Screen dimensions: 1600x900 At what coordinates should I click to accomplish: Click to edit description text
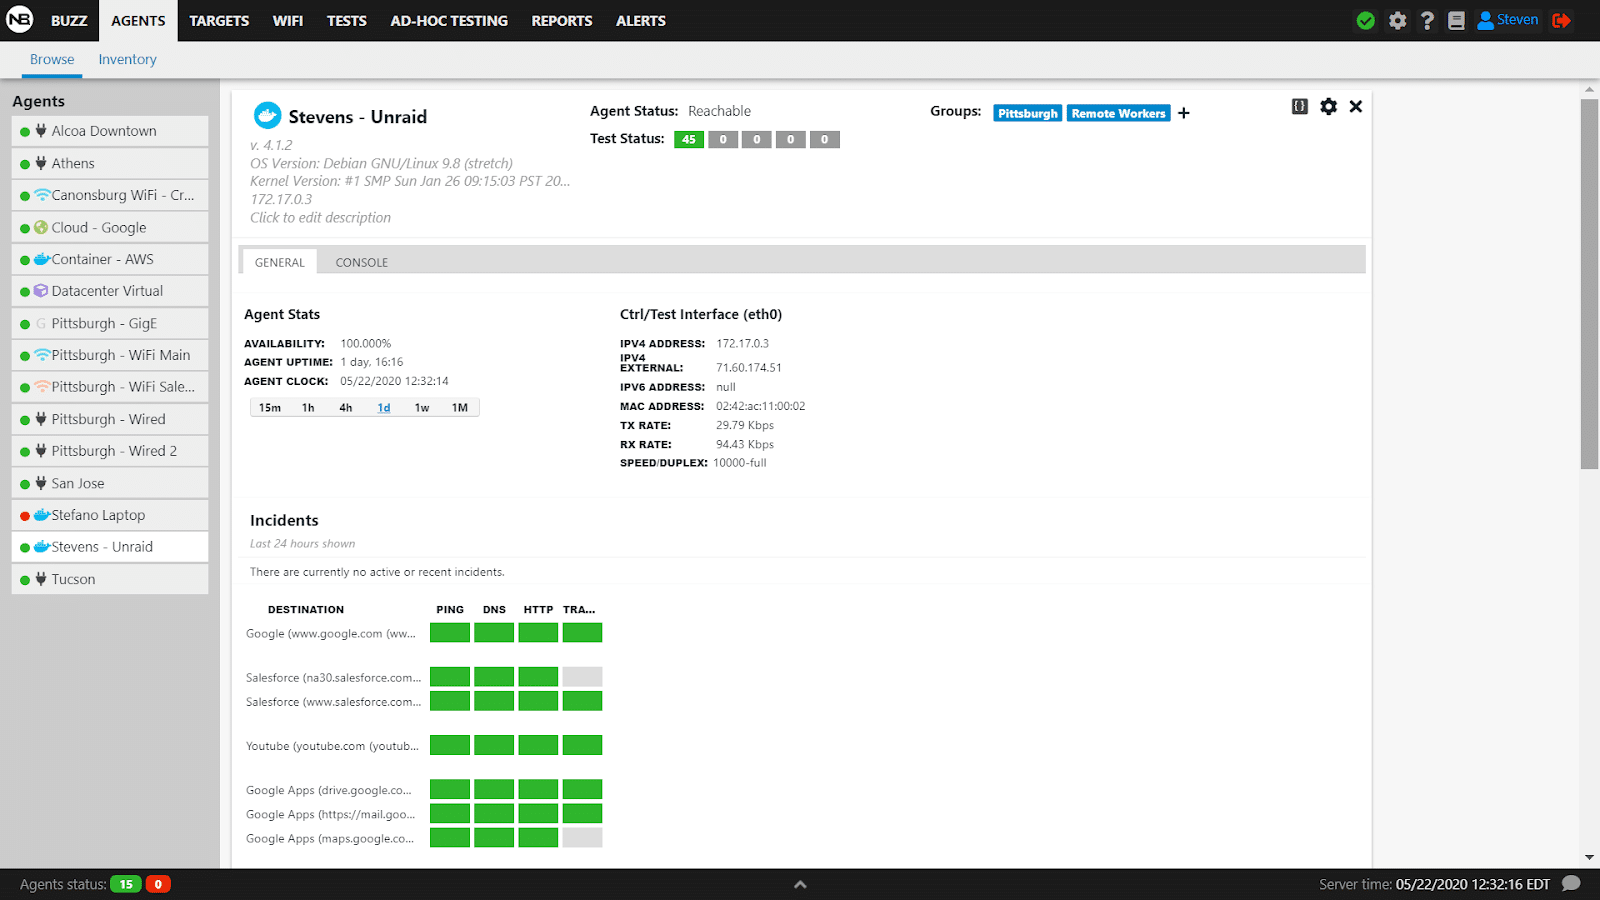tap(320, 218)
